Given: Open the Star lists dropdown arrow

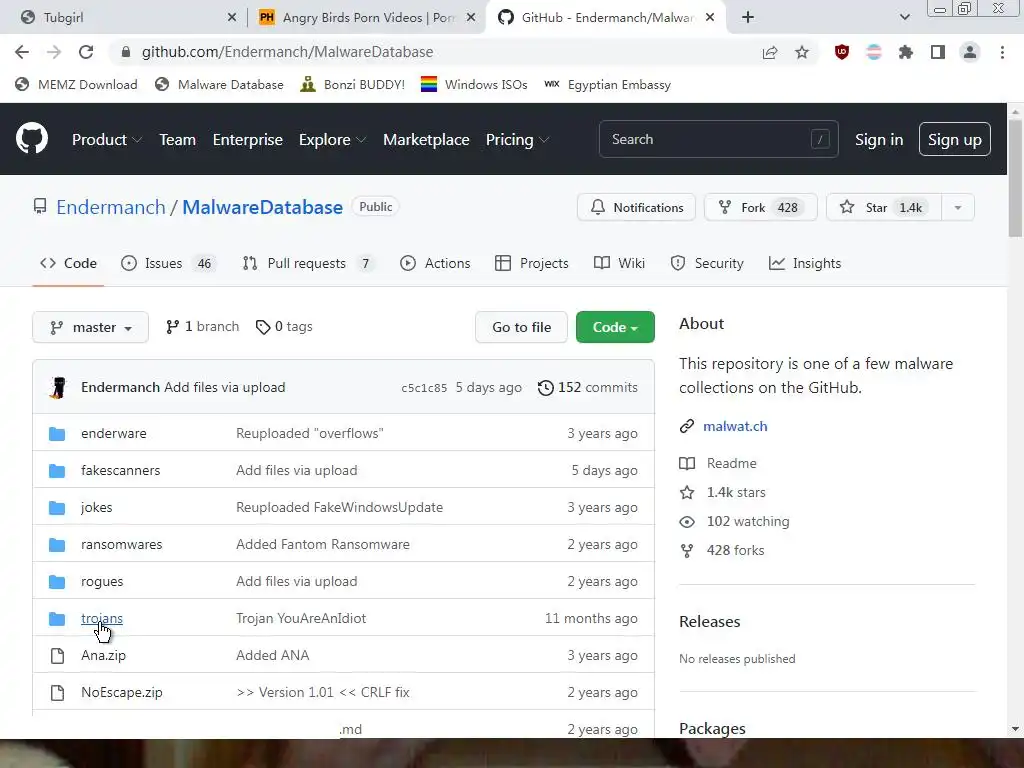Looking at the screenshot, I should click(958, 208).
